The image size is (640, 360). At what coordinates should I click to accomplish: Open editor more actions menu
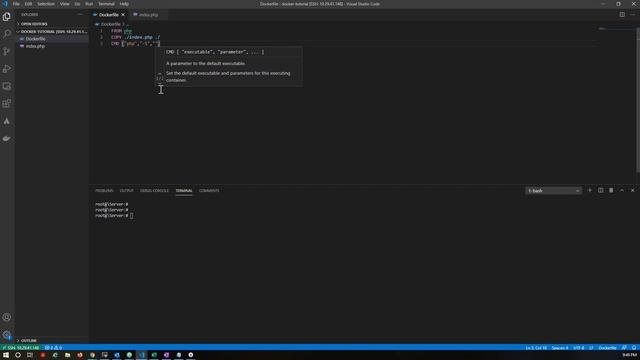[633, 14]
